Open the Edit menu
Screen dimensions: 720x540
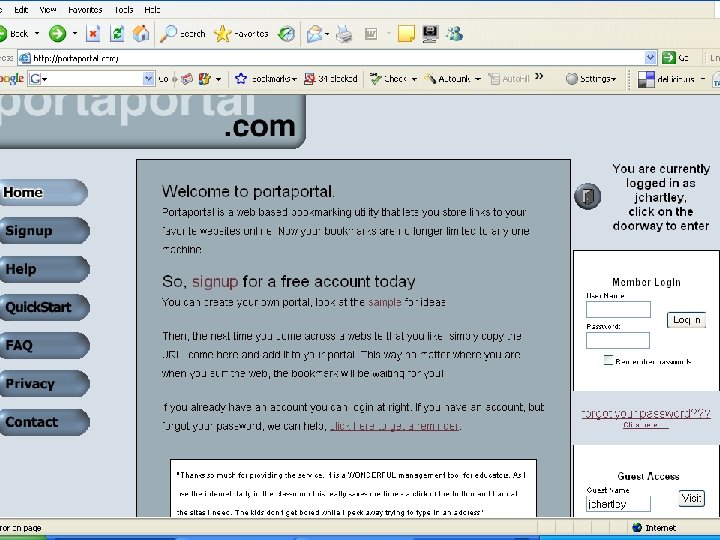[x=21, y=10]
